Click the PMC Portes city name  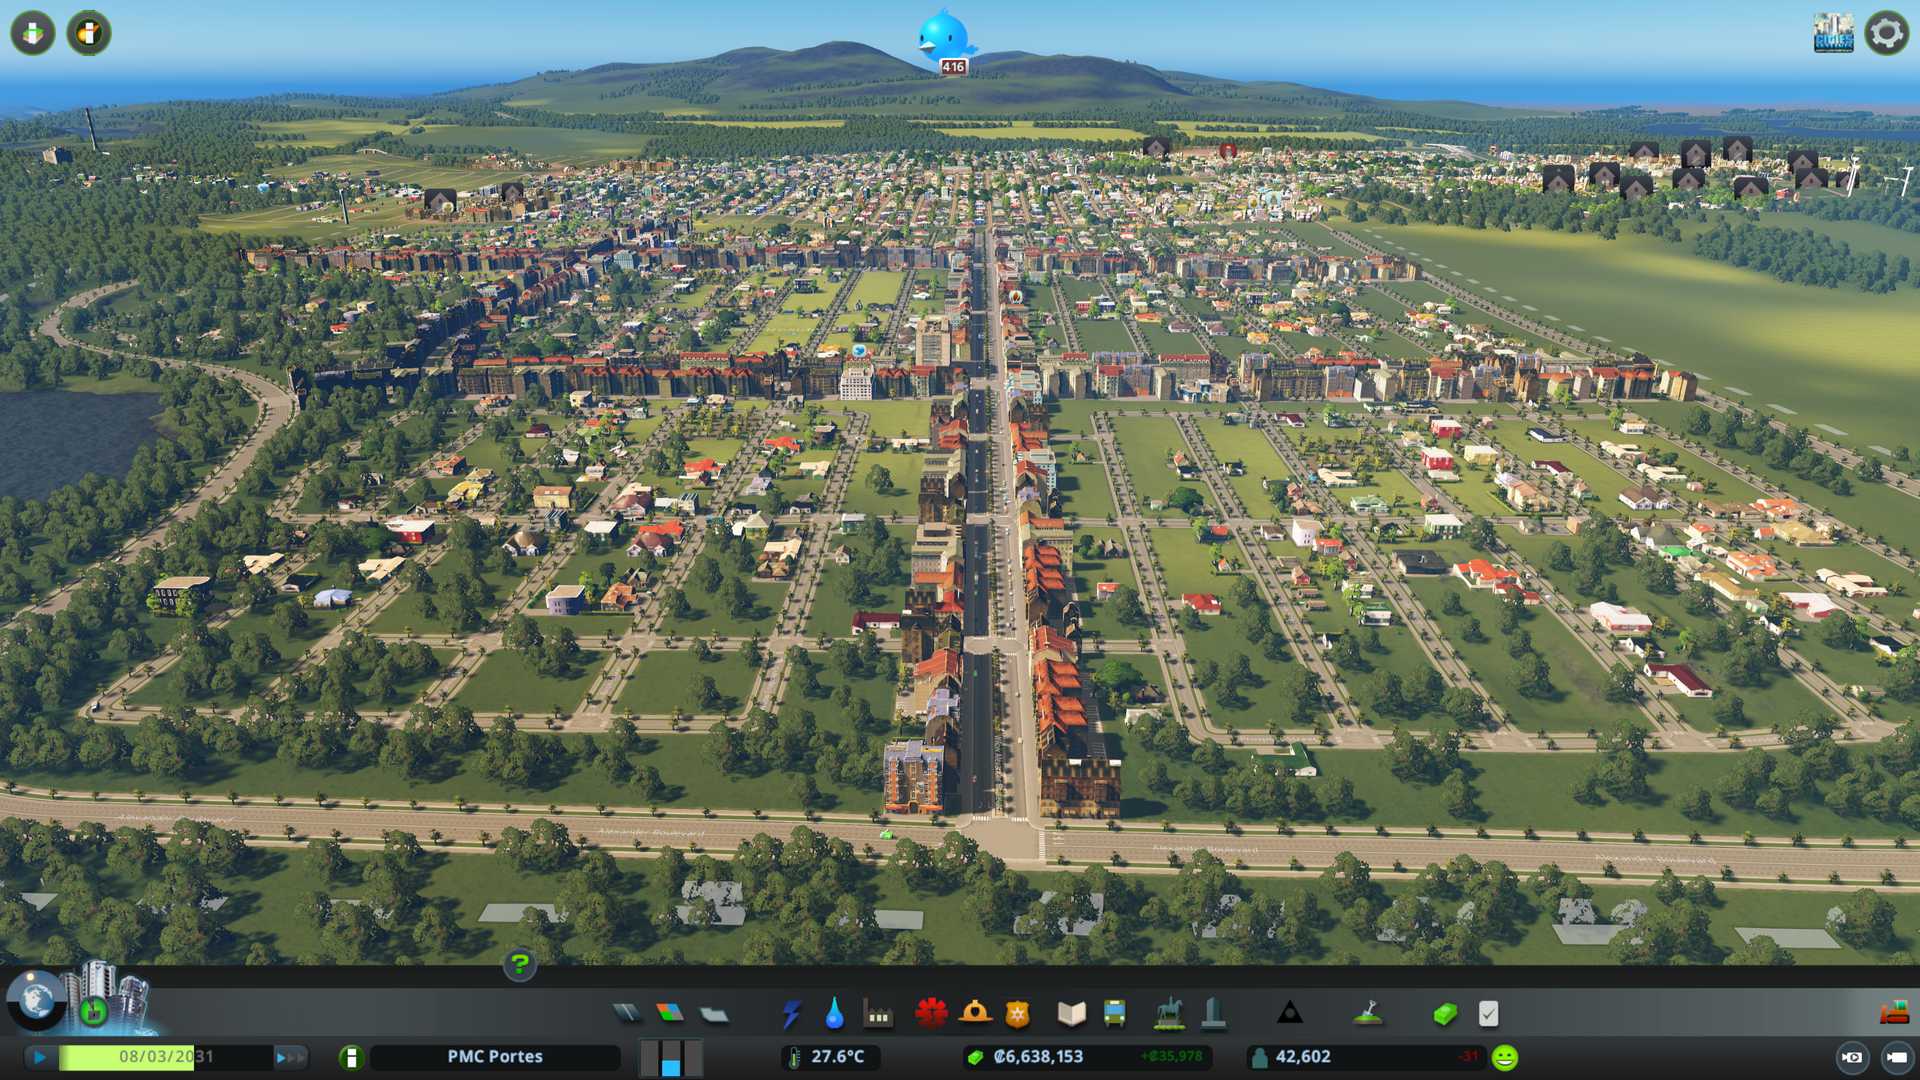point(495,1057)
